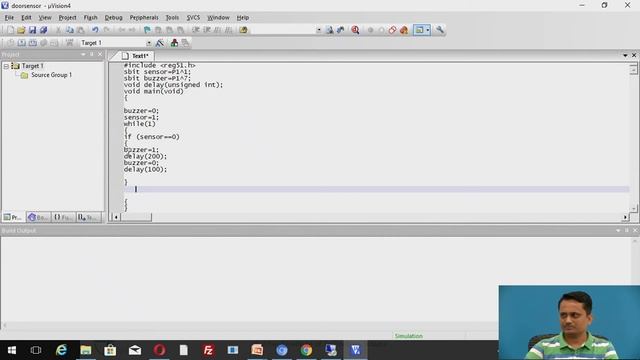The width and height of the screenshot is (640, 360).
Task: Open the Project menu
Action: tap(67, 18)
